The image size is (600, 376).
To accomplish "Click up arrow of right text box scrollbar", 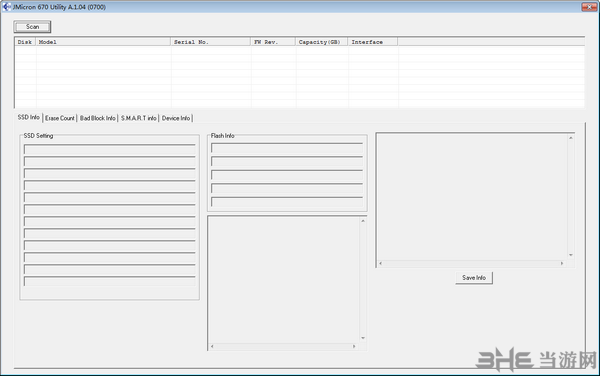I will [x=571, y=138].
